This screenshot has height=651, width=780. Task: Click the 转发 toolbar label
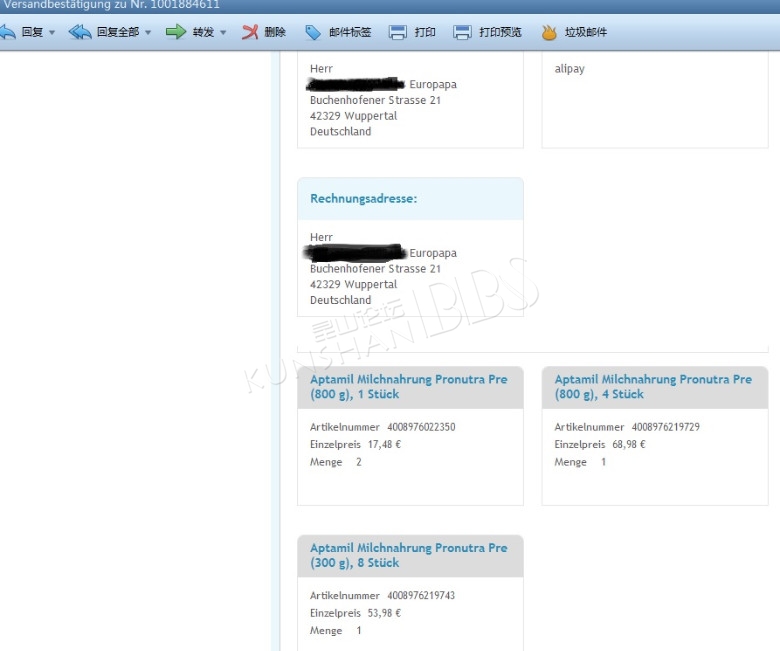coord(203,32)
